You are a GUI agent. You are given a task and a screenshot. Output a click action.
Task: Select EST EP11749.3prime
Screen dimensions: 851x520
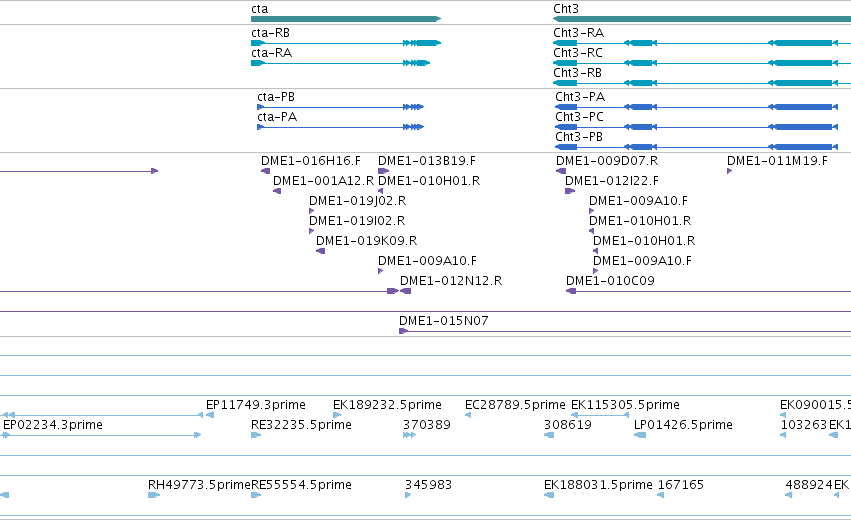click(x=256, y=405)
